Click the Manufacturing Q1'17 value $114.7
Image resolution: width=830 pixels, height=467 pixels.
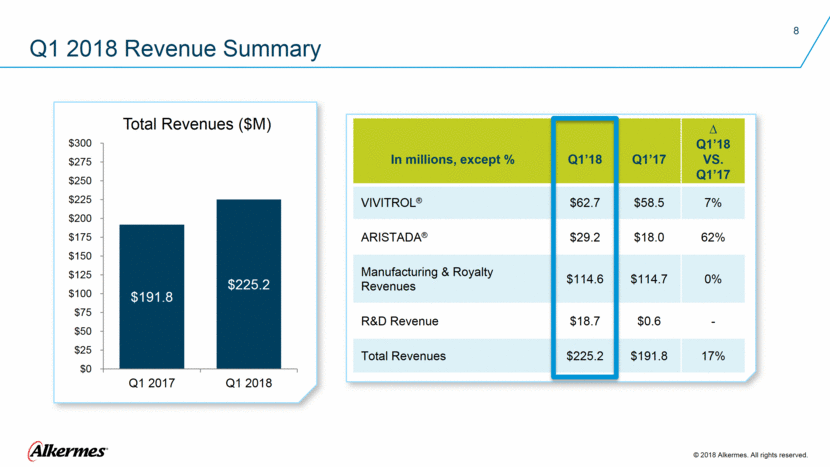649,279
